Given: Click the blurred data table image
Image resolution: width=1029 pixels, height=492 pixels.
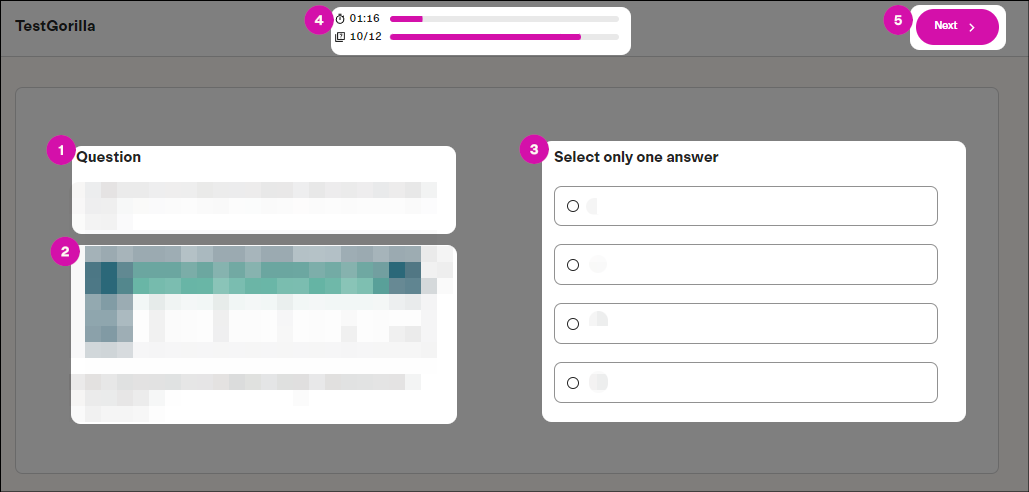Looking at the screenshot, I should pyautogui.click(x=261, y=302).
